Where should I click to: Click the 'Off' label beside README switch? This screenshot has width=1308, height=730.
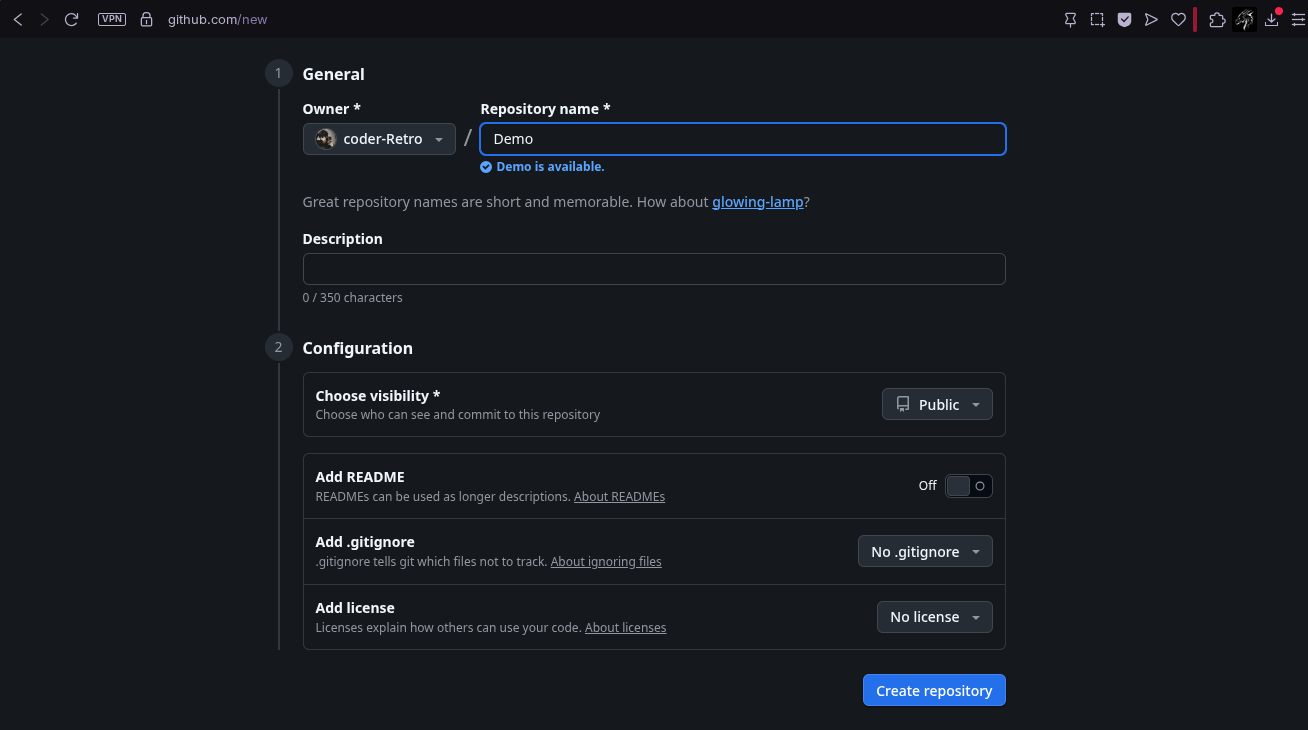[928, 486]
